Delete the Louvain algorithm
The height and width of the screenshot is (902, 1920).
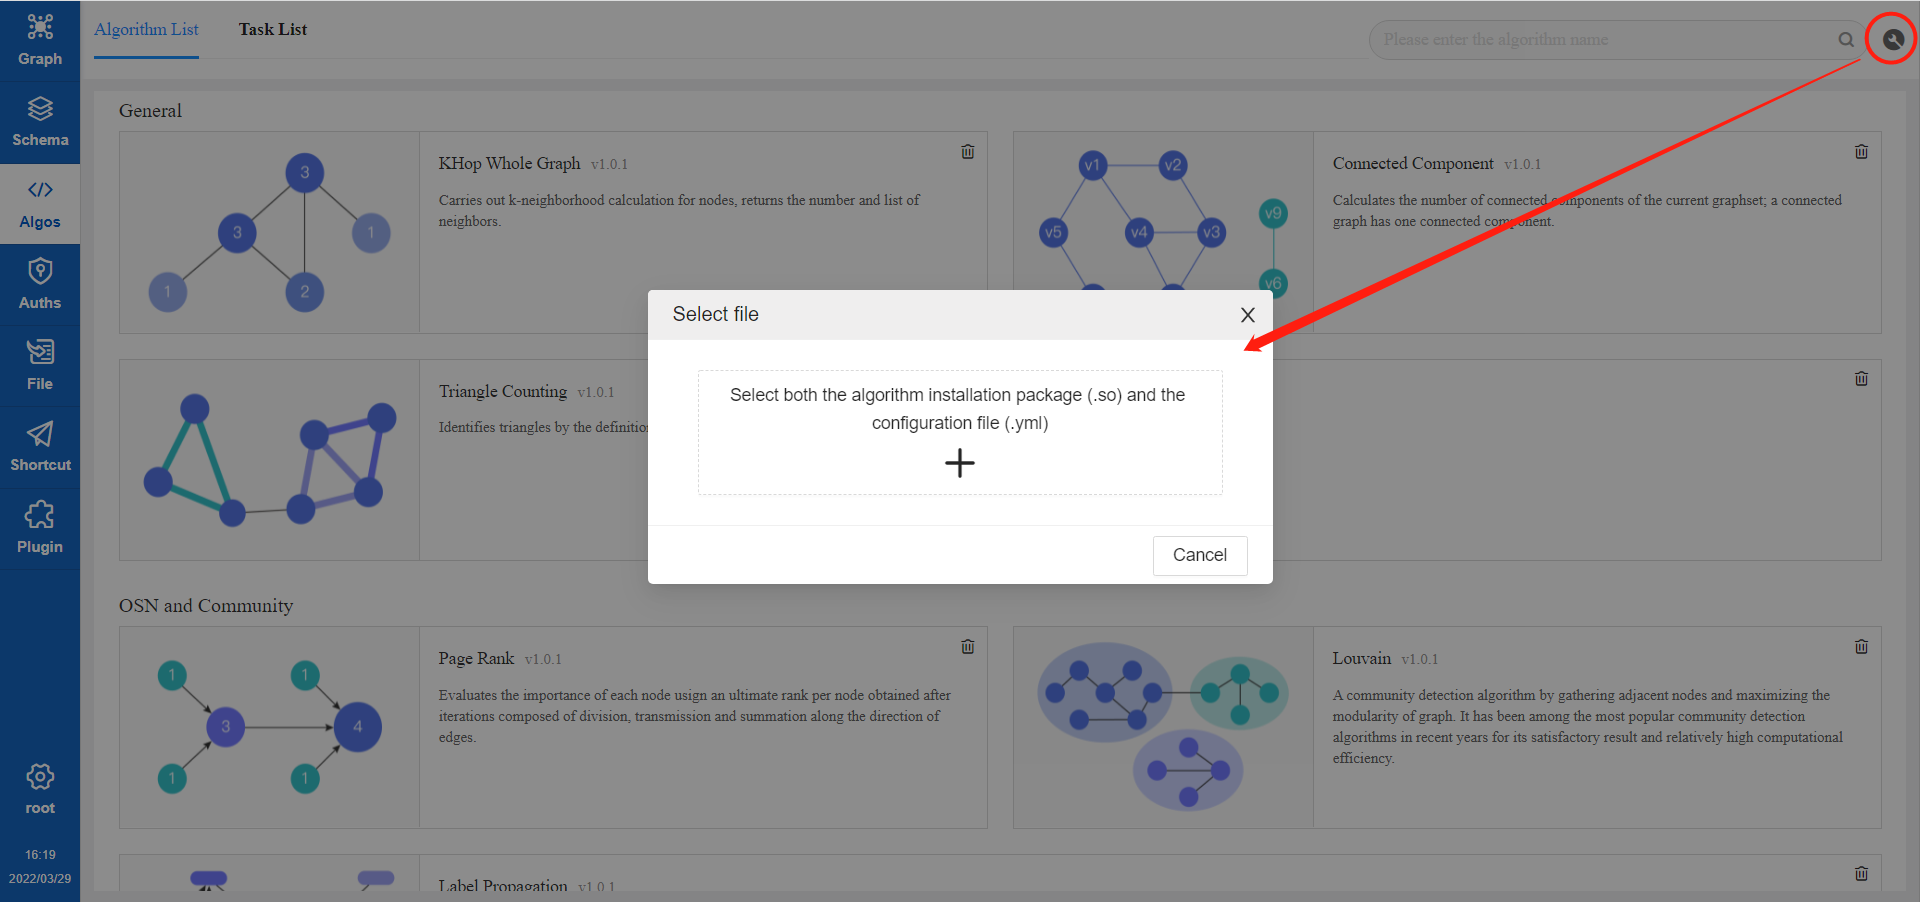click(x=1861, y=647)
